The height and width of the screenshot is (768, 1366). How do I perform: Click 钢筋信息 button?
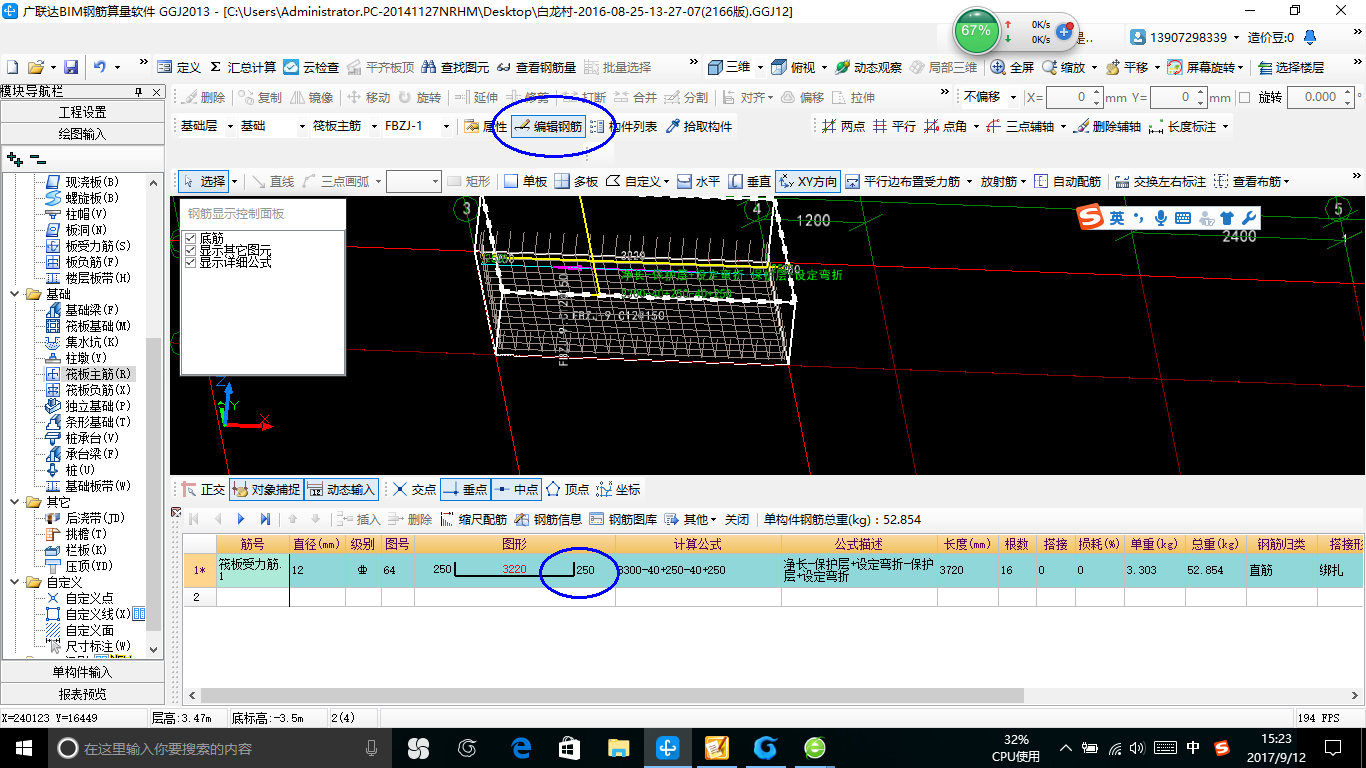coord(549,519)
